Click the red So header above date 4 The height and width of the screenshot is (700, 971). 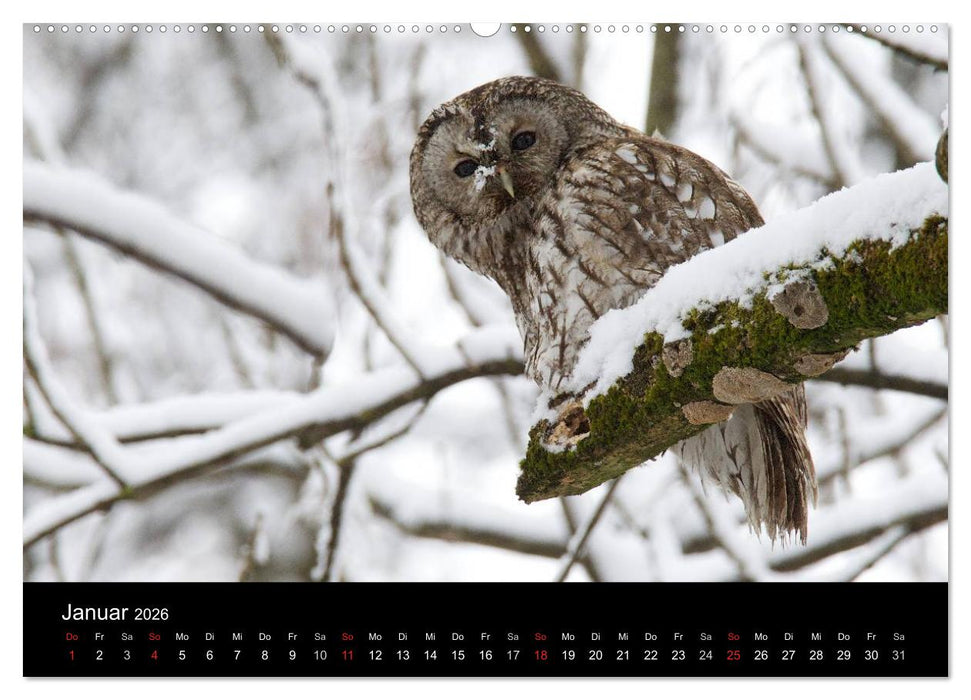(x=152, y=636)
